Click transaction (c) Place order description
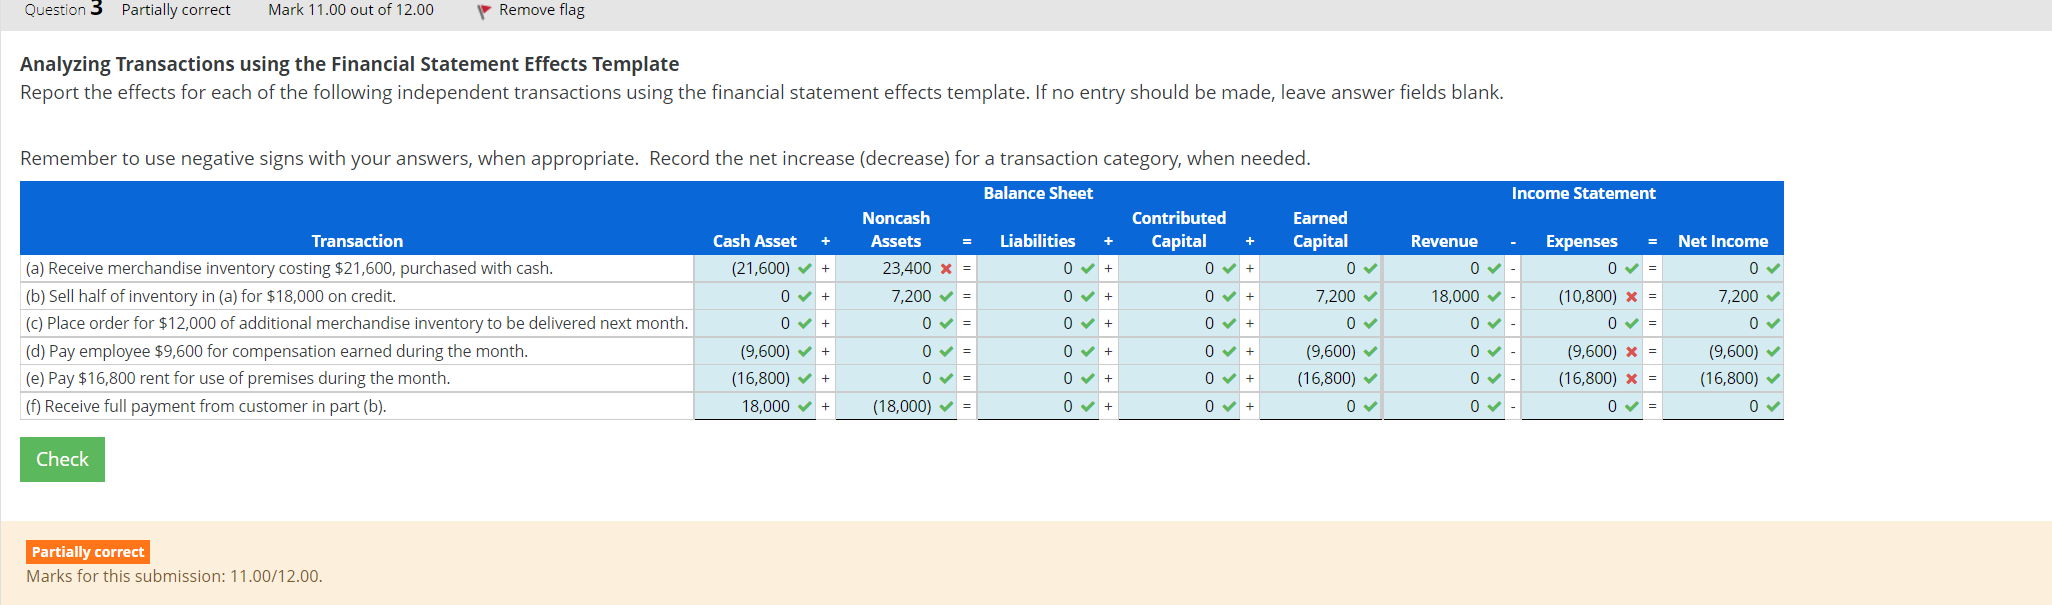This screenshot has height=605, width=2052. coord(357,323)
